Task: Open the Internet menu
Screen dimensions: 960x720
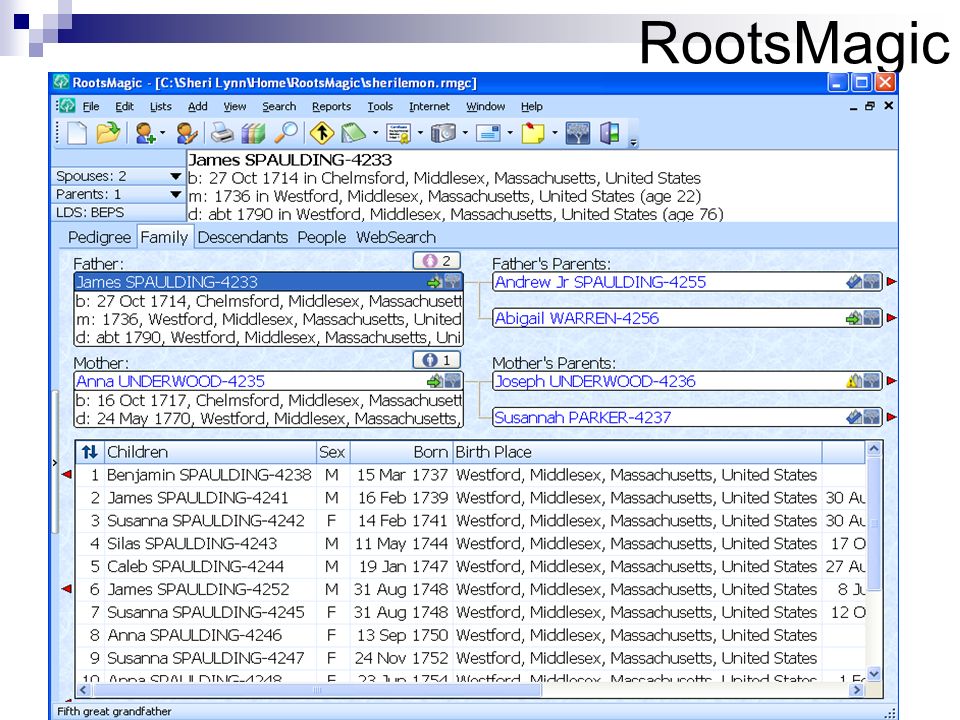Action: pyautogui.click(x=429, y=107)
